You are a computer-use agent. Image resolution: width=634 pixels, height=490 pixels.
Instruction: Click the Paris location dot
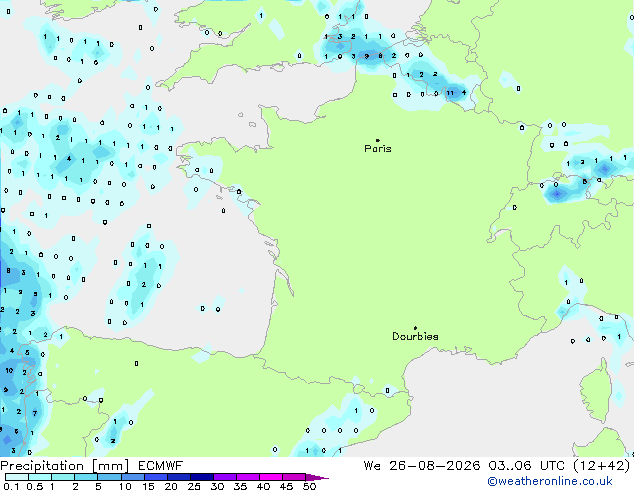pyautogui.click(x=378, y=140)
